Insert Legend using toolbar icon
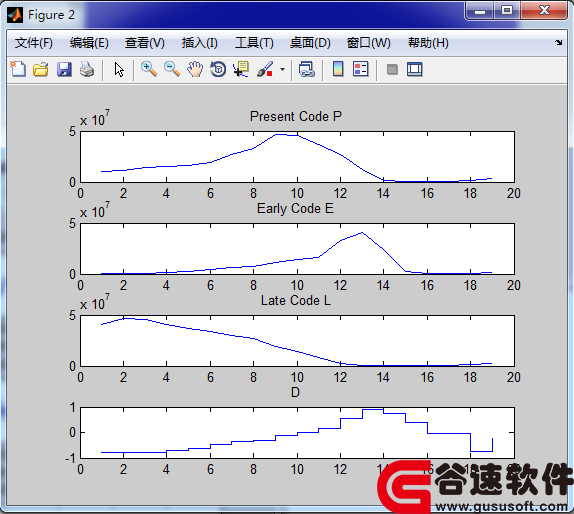This screenshot has width=574, height=514. pyautogui.click(x=361, y=69)
